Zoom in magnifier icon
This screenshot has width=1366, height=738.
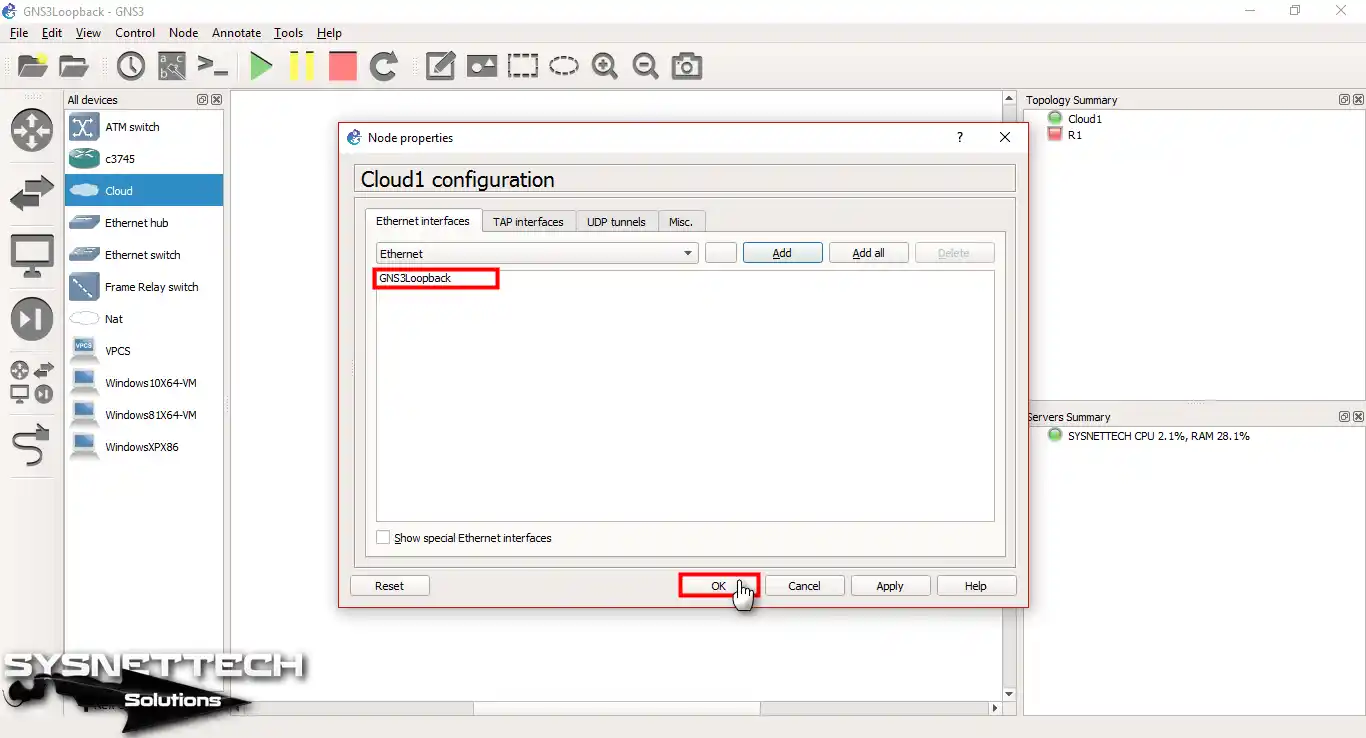pyautogui.click(x=605, y=67)
